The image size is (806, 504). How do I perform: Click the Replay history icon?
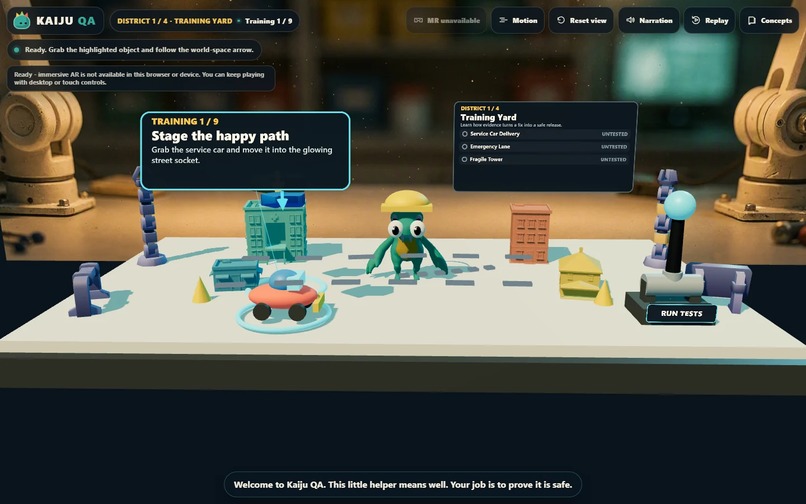click(695, 21)
